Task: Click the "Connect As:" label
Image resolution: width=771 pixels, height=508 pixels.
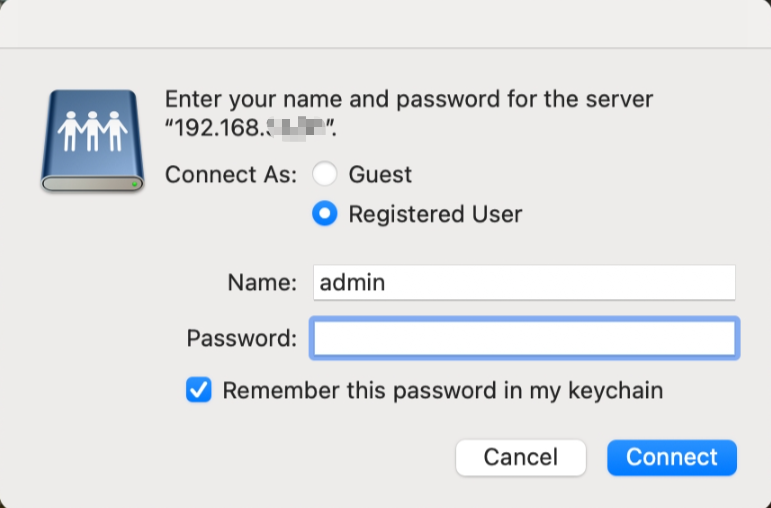Action: [231, 174]
